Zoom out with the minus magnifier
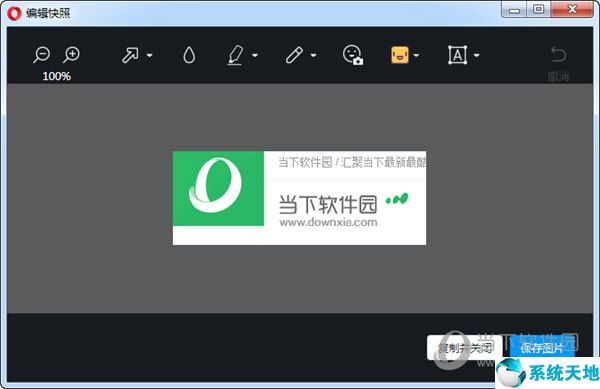This screenshot has width=600, height=389. tap(41, 55)
